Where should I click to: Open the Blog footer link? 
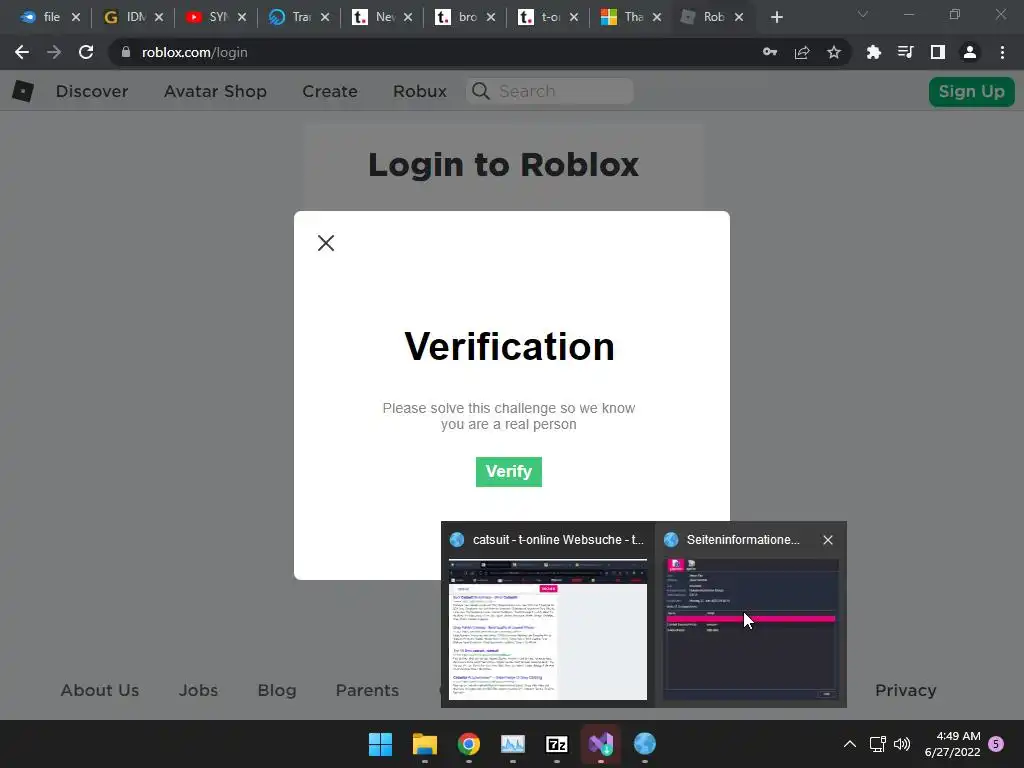click(277, 690)
